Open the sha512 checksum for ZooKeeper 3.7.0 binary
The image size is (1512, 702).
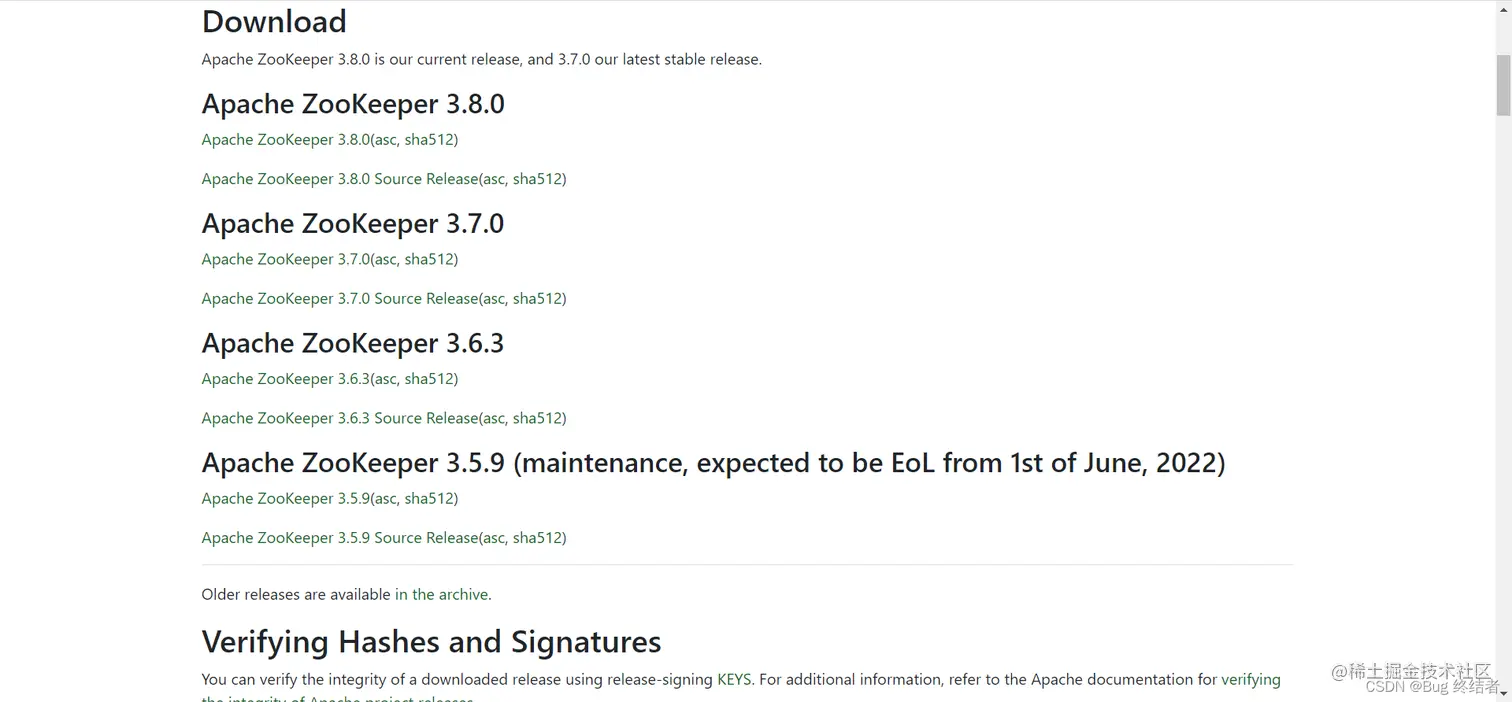tap(429, 259)
